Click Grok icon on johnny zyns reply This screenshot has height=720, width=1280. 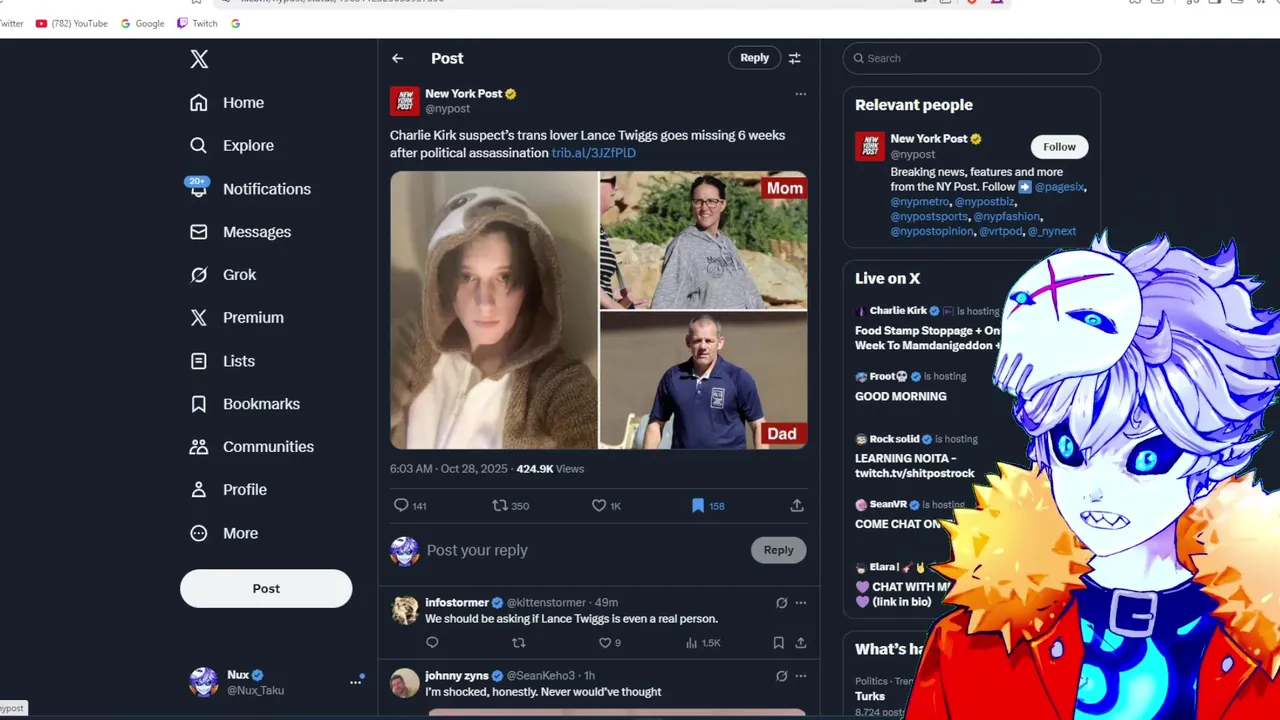[782, 676]
